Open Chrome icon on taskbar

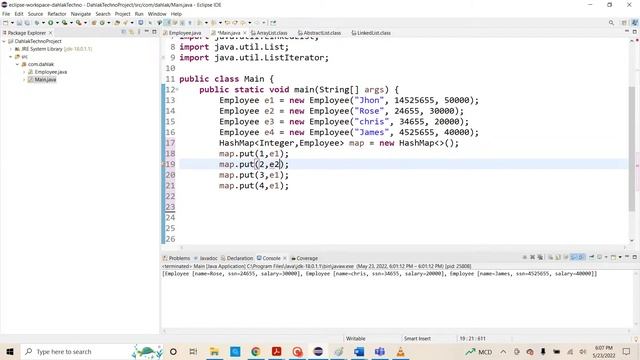[256, 351]
